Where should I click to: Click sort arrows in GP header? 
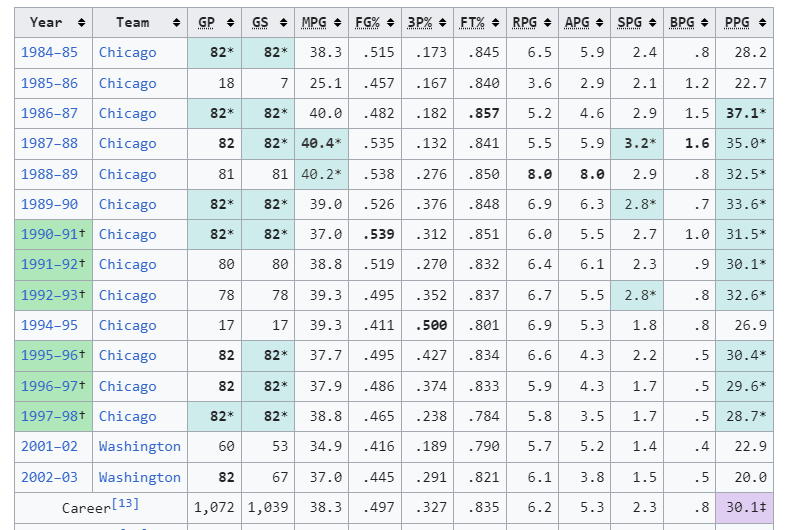pyautogui.click(x=231, y=23)
